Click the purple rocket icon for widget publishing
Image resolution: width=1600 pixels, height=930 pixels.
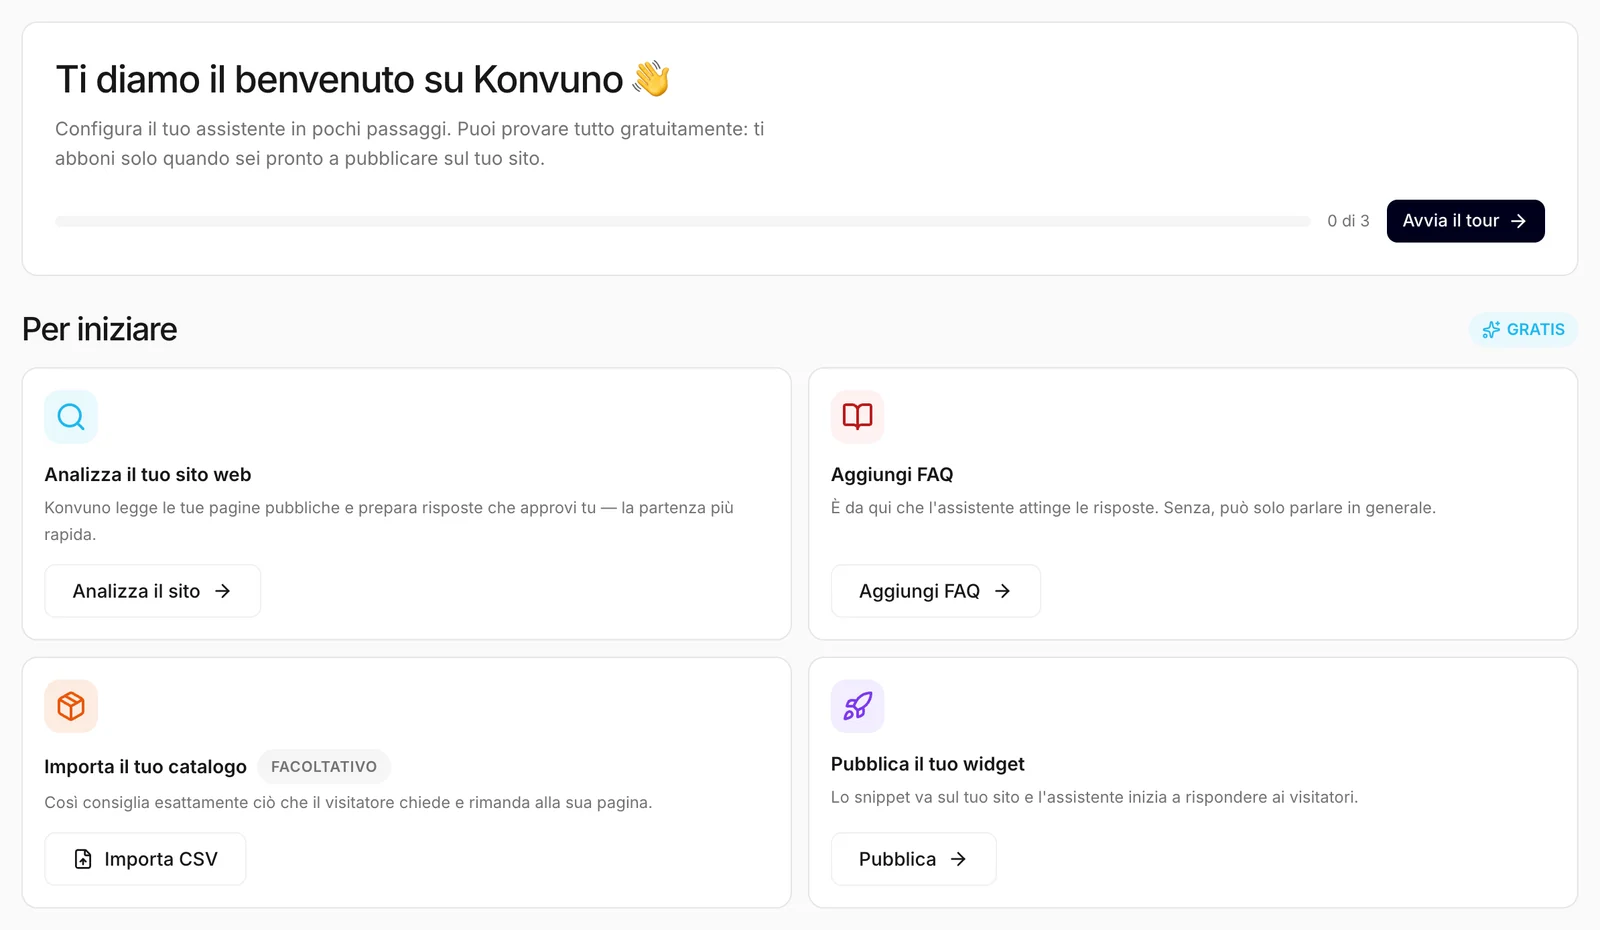pos(858,706)
